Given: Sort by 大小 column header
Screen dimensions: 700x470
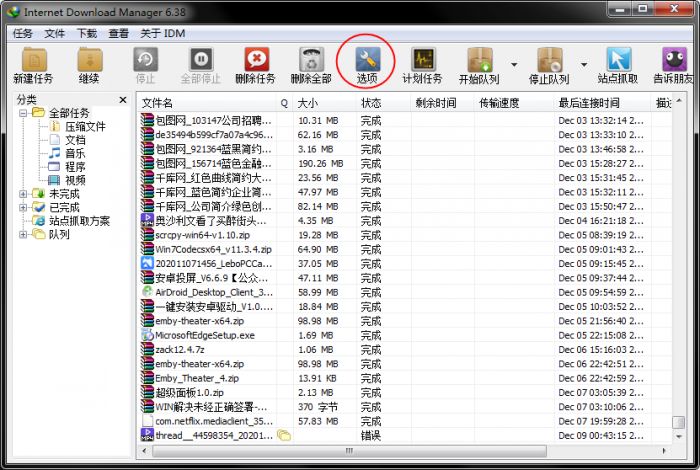Looking at the screenshot, I should tap(325, 103).
